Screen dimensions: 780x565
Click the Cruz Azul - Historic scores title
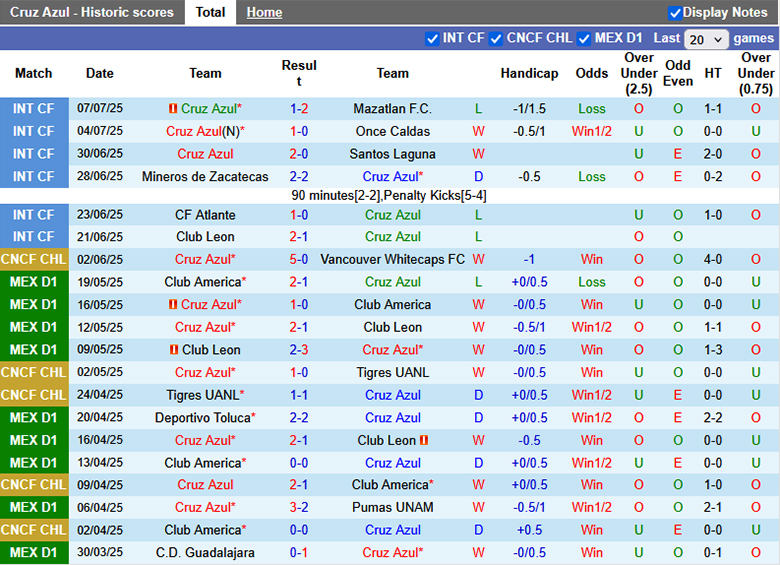tap(92, 12)
